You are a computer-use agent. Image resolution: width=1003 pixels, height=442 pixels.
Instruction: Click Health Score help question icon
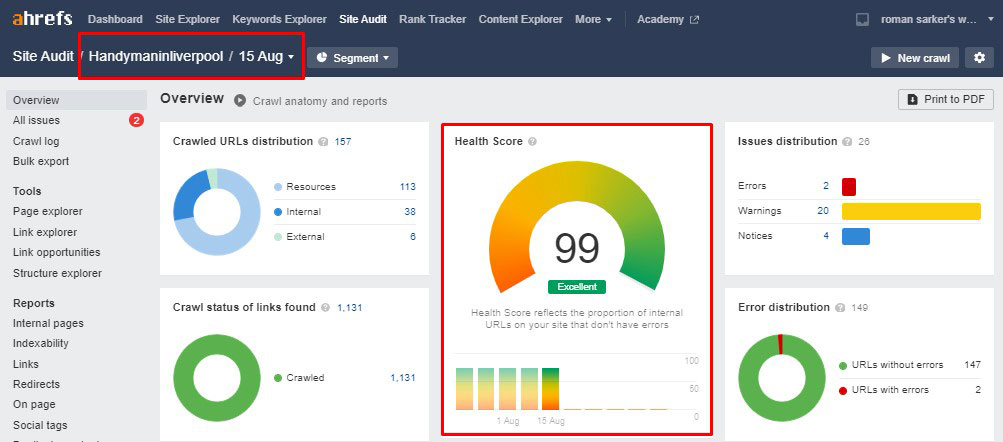pos(532,142)
